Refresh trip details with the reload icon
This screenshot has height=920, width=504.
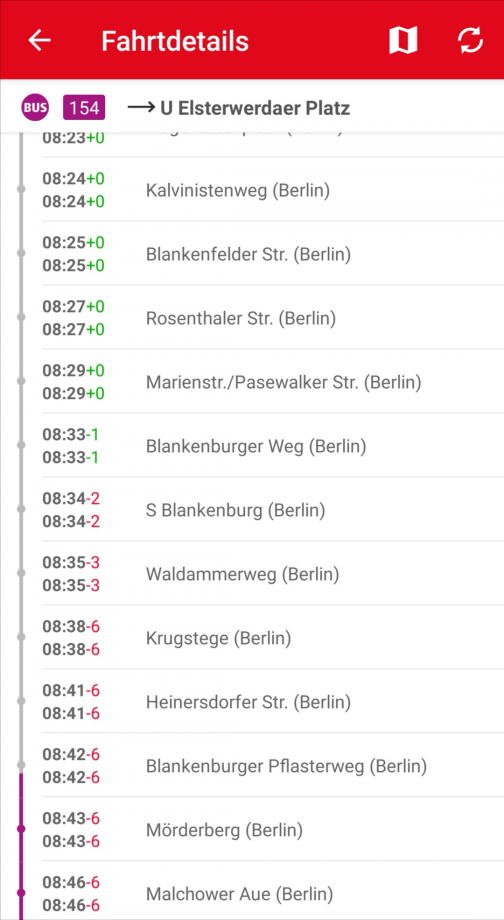pyautogui.click(x=471, y=40)
